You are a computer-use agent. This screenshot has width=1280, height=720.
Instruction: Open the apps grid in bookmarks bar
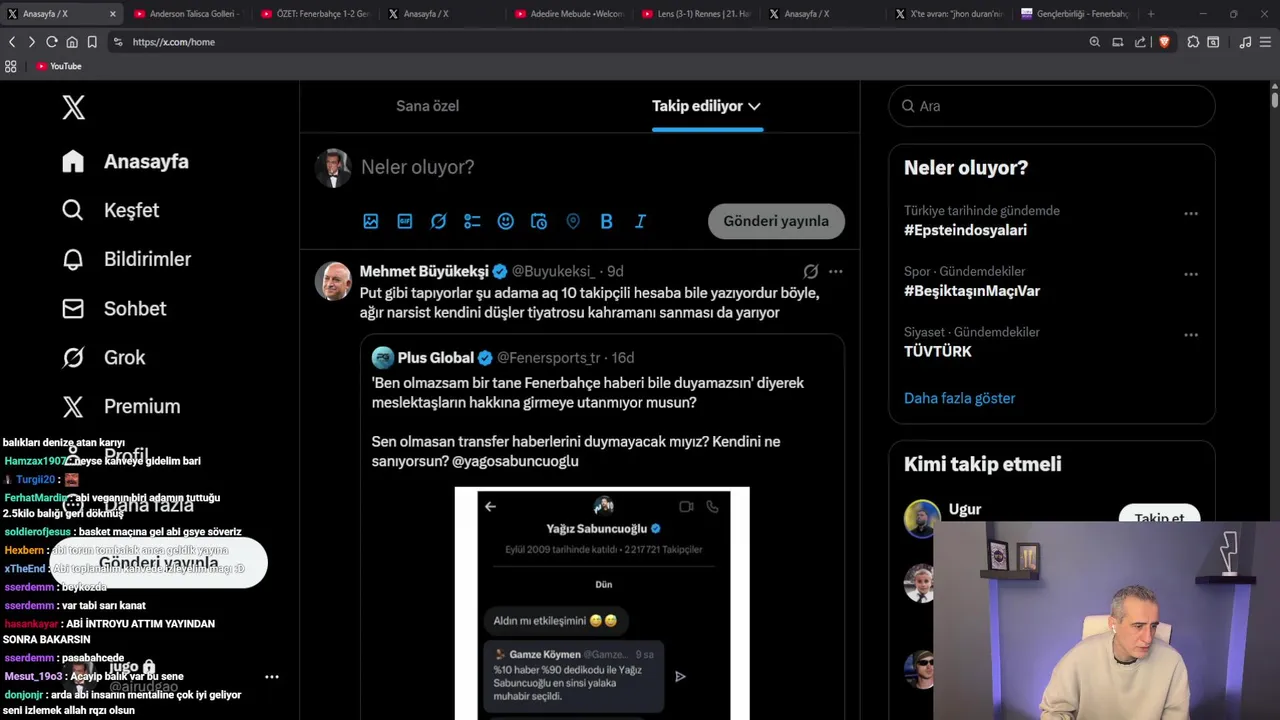(11, 66)
